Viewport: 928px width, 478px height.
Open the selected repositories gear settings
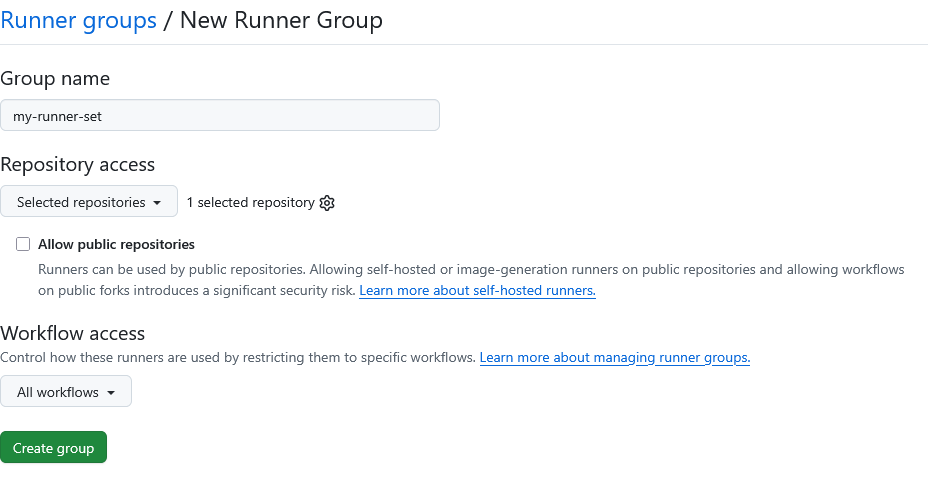[327, 203]
